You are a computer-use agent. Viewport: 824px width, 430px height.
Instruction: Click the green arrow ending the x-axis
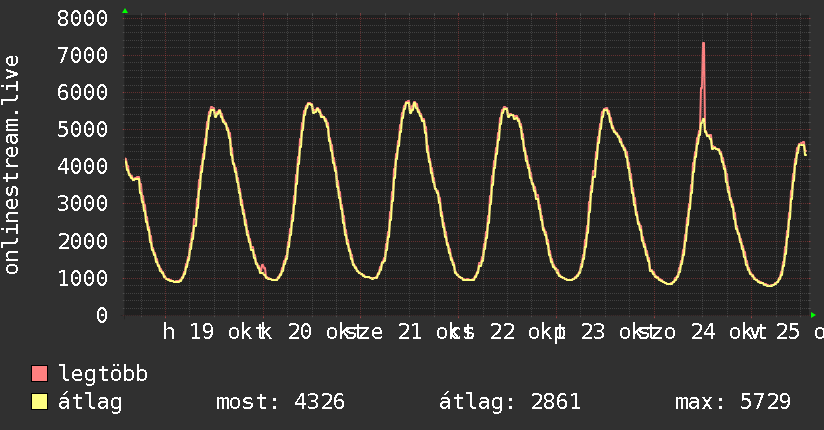tap(813, 315)
